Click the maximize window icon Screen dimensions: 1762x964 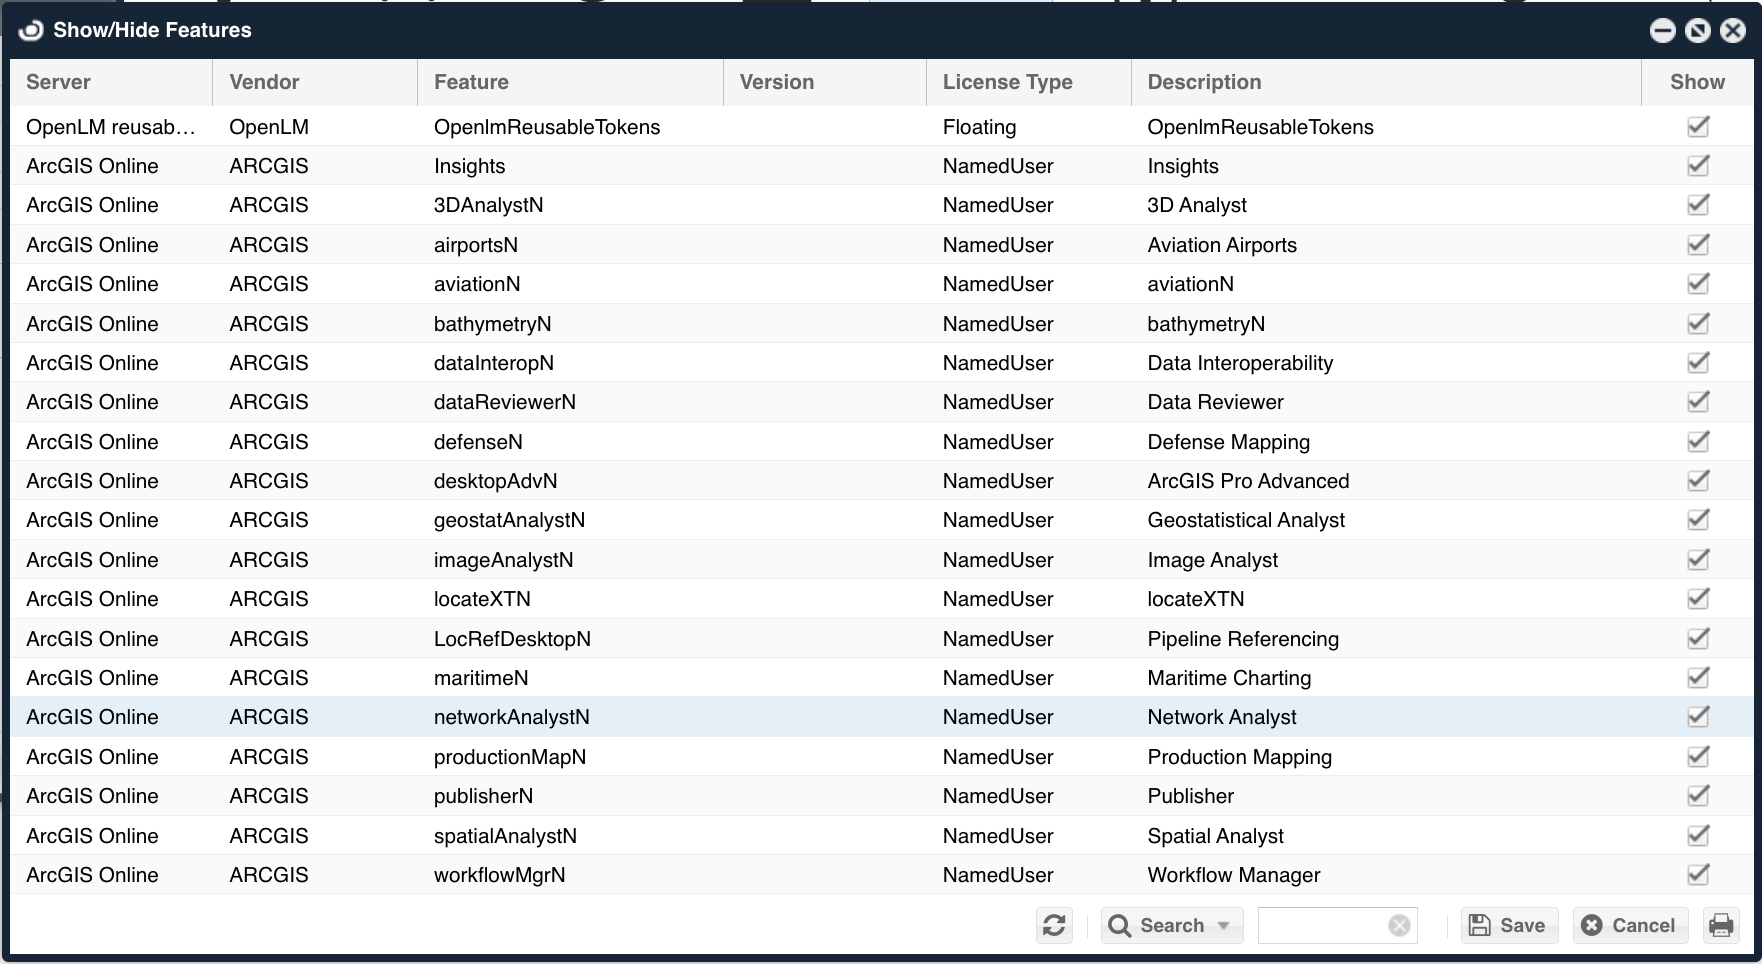[1697, 31]
